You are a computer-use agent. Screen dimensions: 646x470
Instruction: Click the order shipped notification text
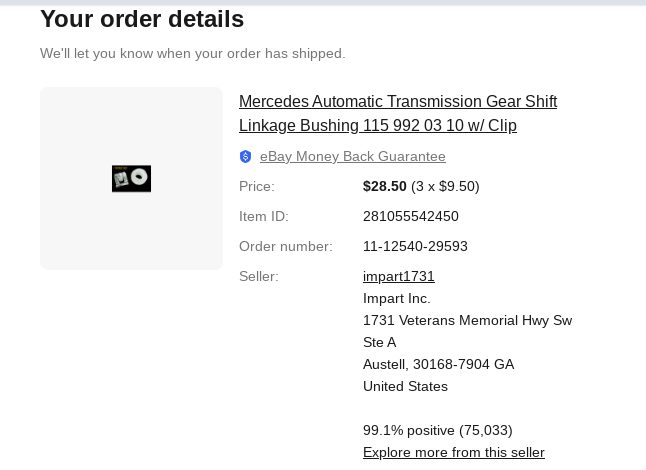point(192,54)
